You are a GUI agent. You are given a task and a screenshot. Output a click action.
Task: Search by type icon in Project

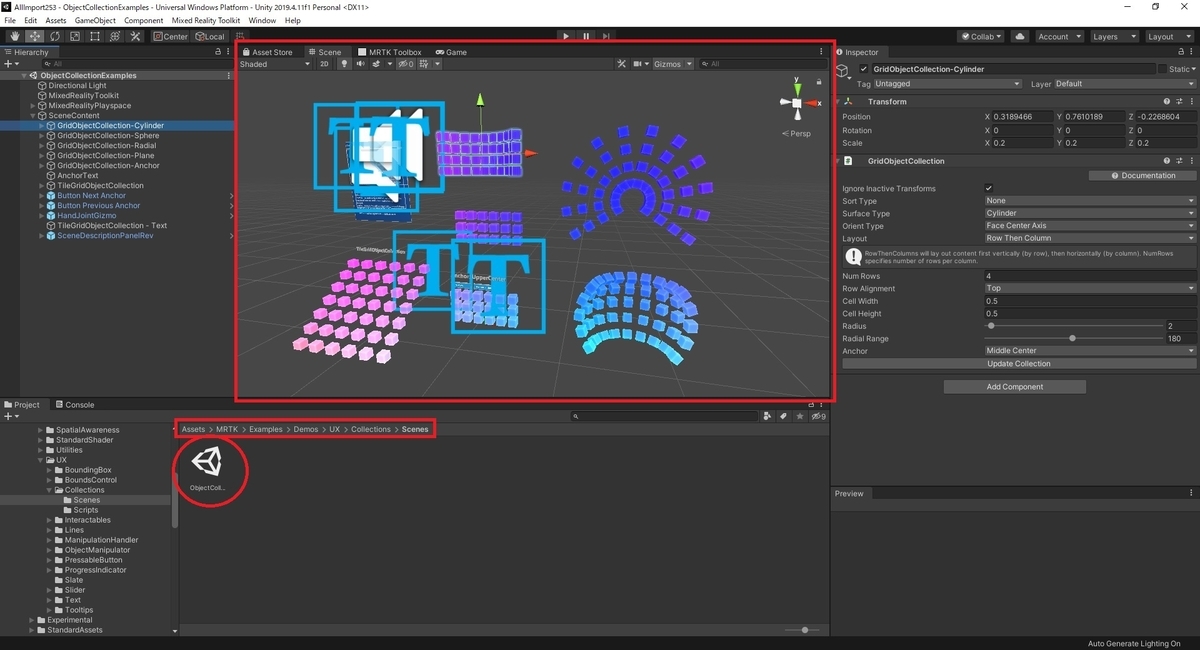pos(768,416)
